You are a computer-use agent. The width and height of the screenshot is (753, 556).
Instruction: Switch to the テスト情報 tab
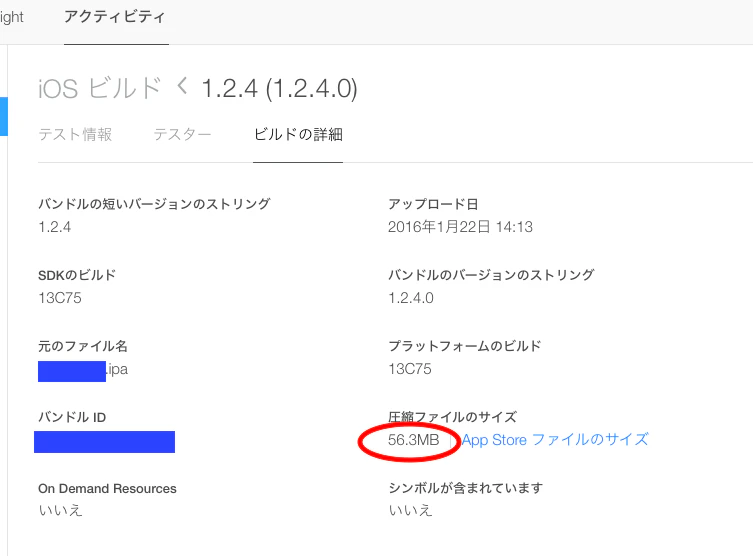click(75, 134)
